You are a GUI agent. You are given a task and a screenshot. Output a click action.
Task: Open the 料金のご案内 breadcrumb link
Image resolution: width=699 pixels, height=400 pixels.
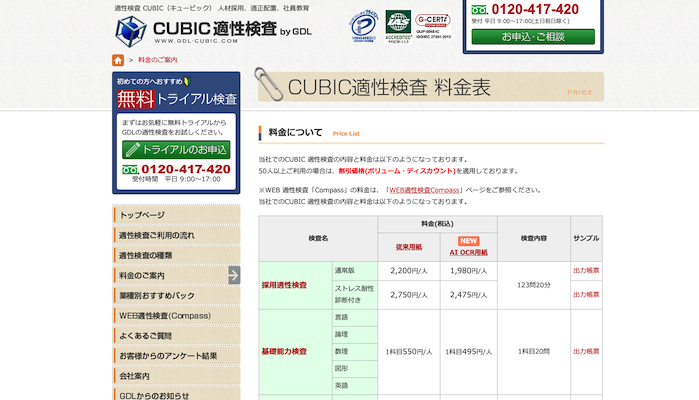point(157,60)
